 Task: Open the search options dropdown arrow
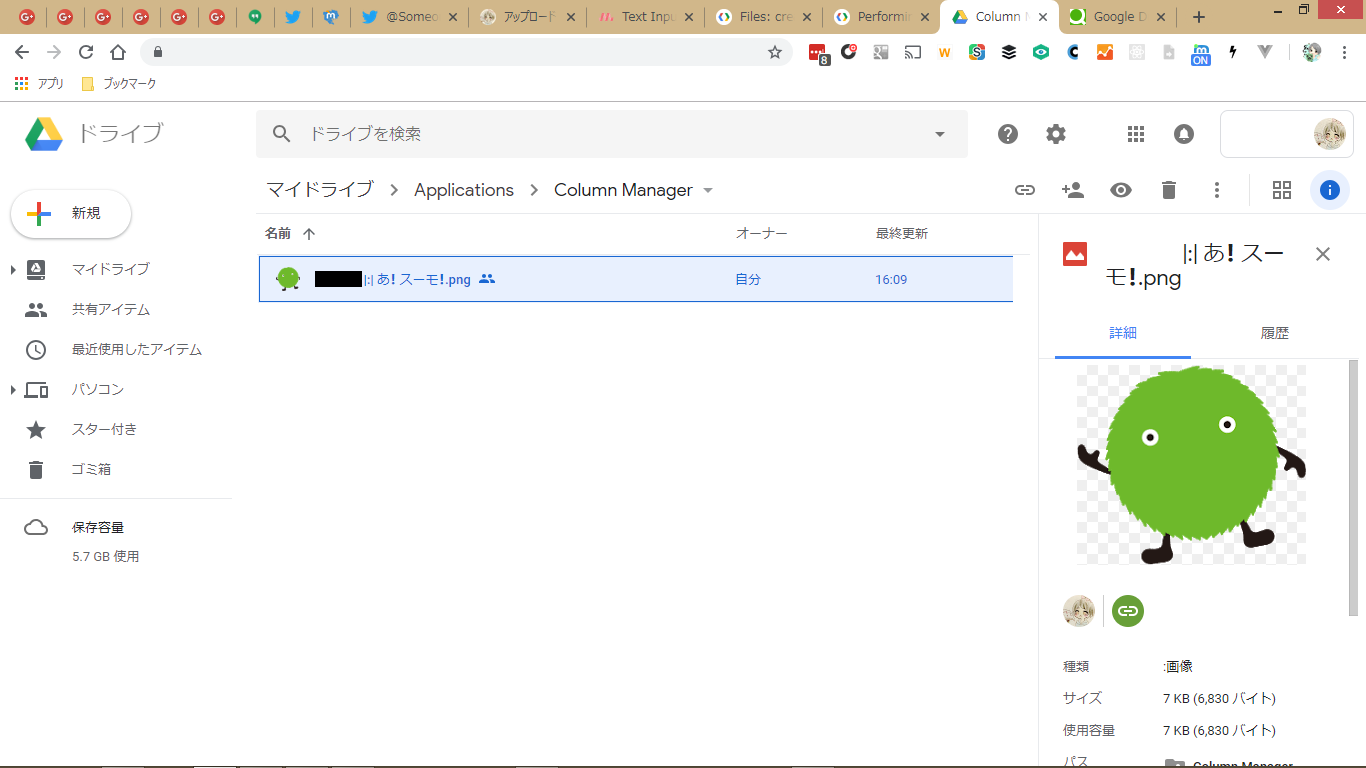tap(939, 134)
